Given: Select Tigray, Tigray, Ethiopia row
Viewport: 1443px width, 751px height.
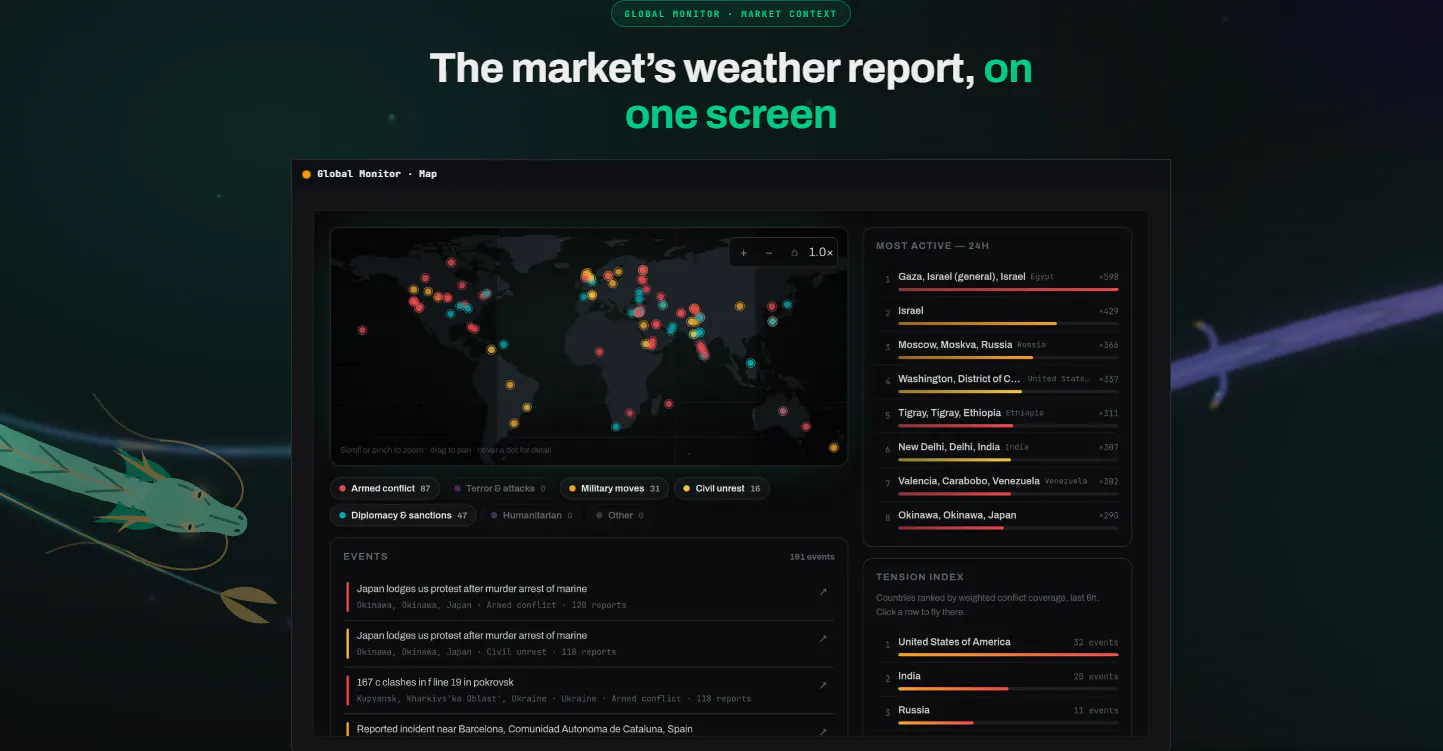Looking at the screenshot, I should pos(998,416).
